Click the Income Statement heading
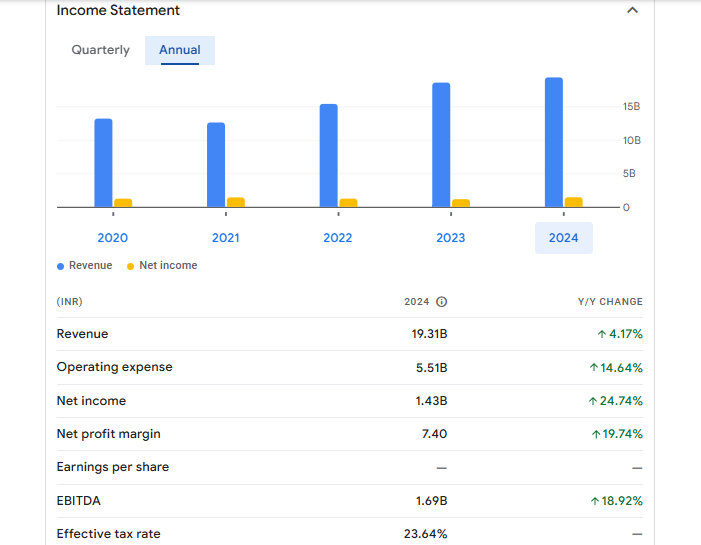Image resolution: width=701 pixels, height=545 pixels. pyautogui.click(x=118, y=10)
